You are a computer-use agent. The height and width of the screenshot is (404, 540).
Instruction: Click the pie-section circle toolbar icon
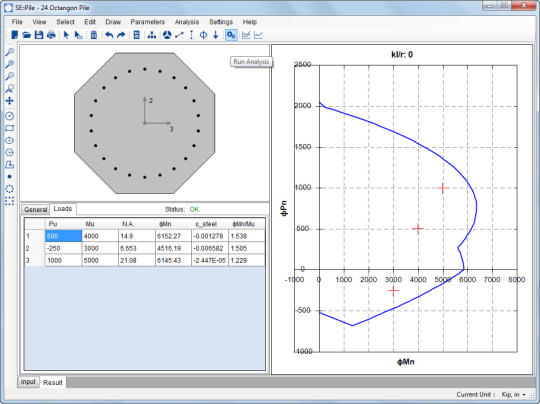tap(167, 35)
